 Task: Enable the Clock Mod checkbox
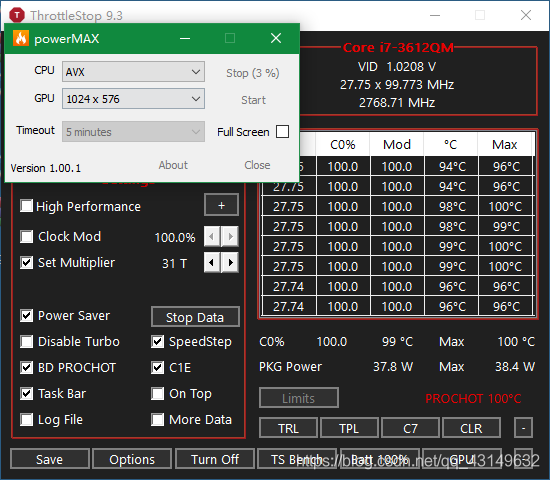pyautogui.click(x=27, y=236)
